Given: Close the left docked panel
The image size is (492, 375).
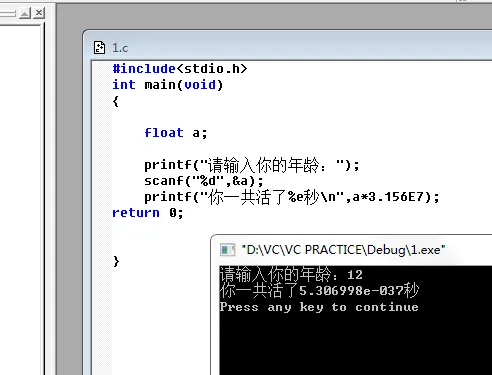Looking at the screenshot, I should [x=39, y=13].
